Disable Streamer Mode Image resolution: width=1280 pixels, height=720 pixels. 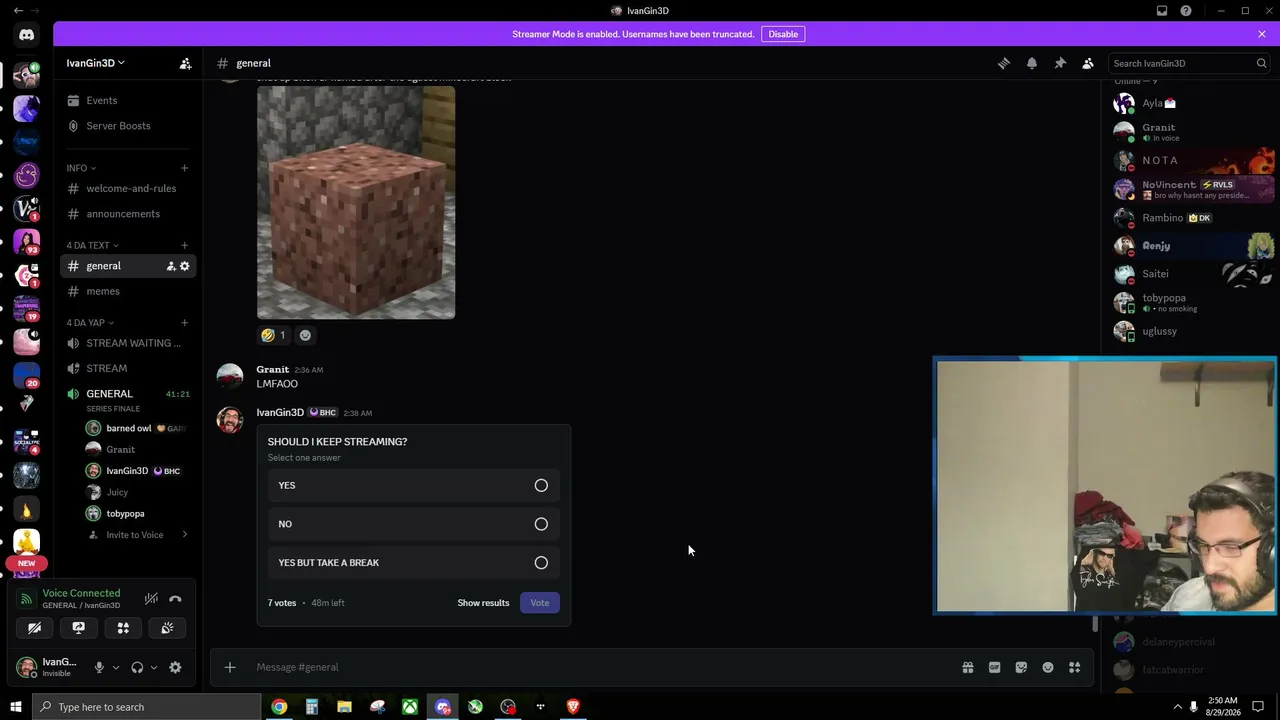[x=783, y=34]
